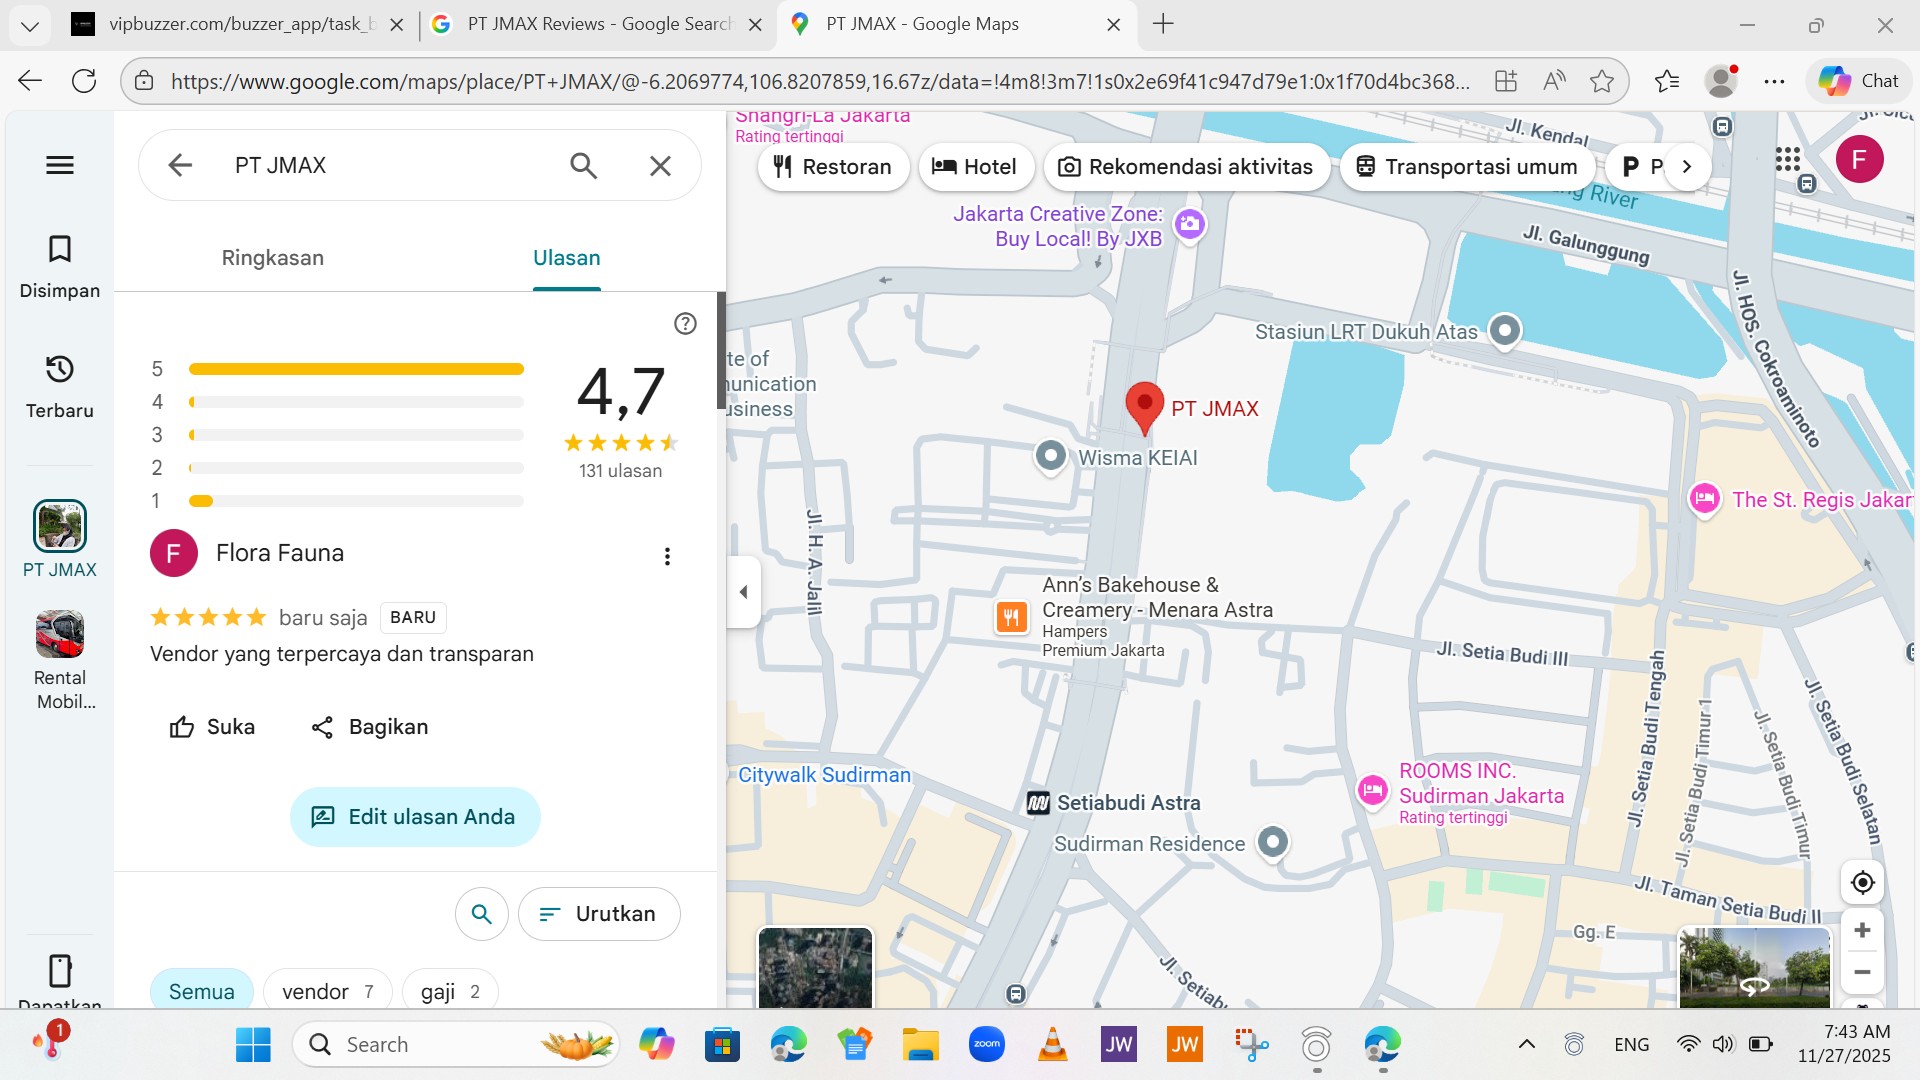Zoom in the map with plus

pos(1862,930)
